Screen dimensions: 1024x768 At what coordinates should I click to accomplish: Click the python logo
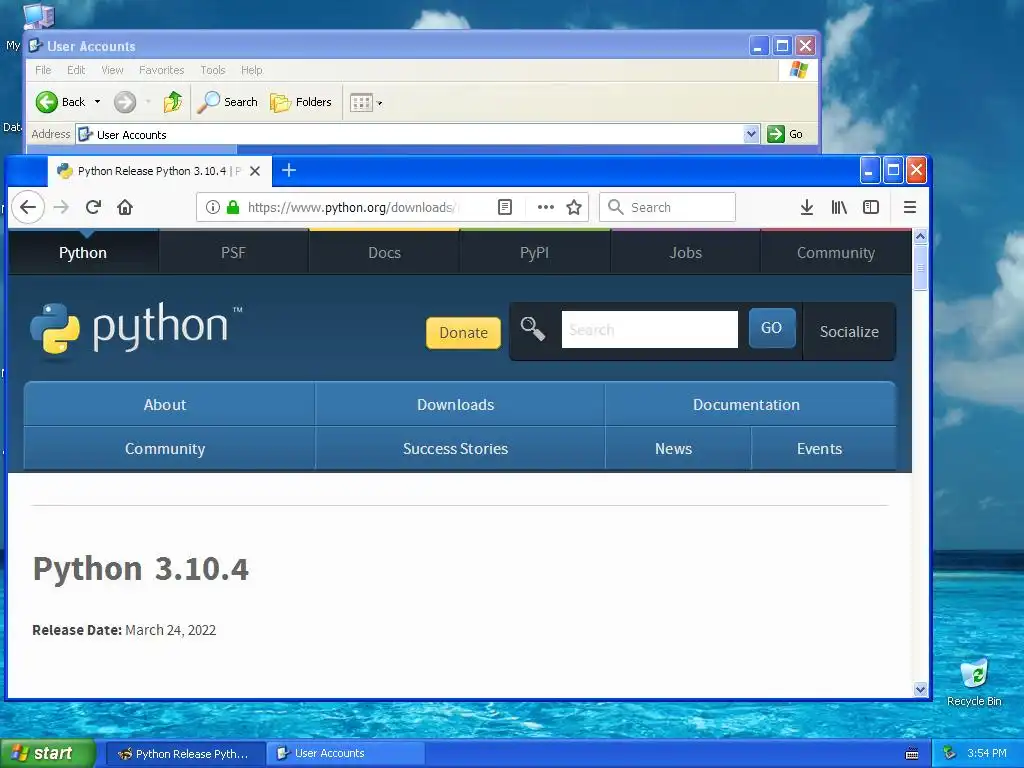tap(136, 329)
